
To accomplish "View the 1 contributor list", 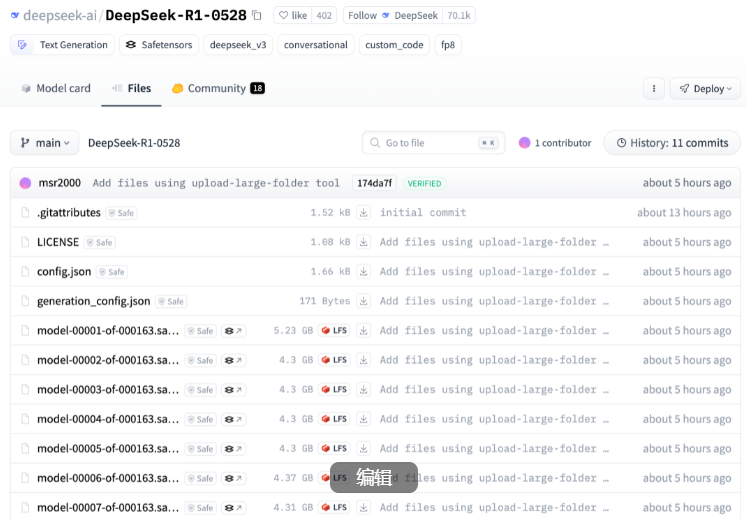I will [555, 143].
